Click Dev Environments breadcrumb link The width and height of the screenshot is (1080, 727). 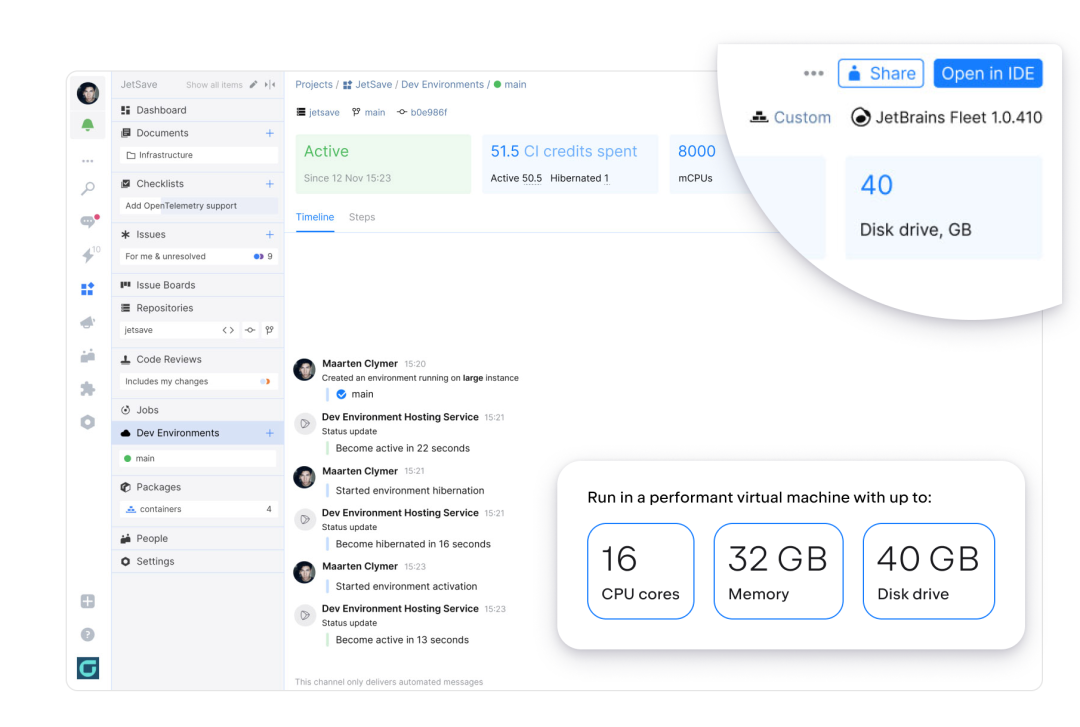(x=442, y=85)
